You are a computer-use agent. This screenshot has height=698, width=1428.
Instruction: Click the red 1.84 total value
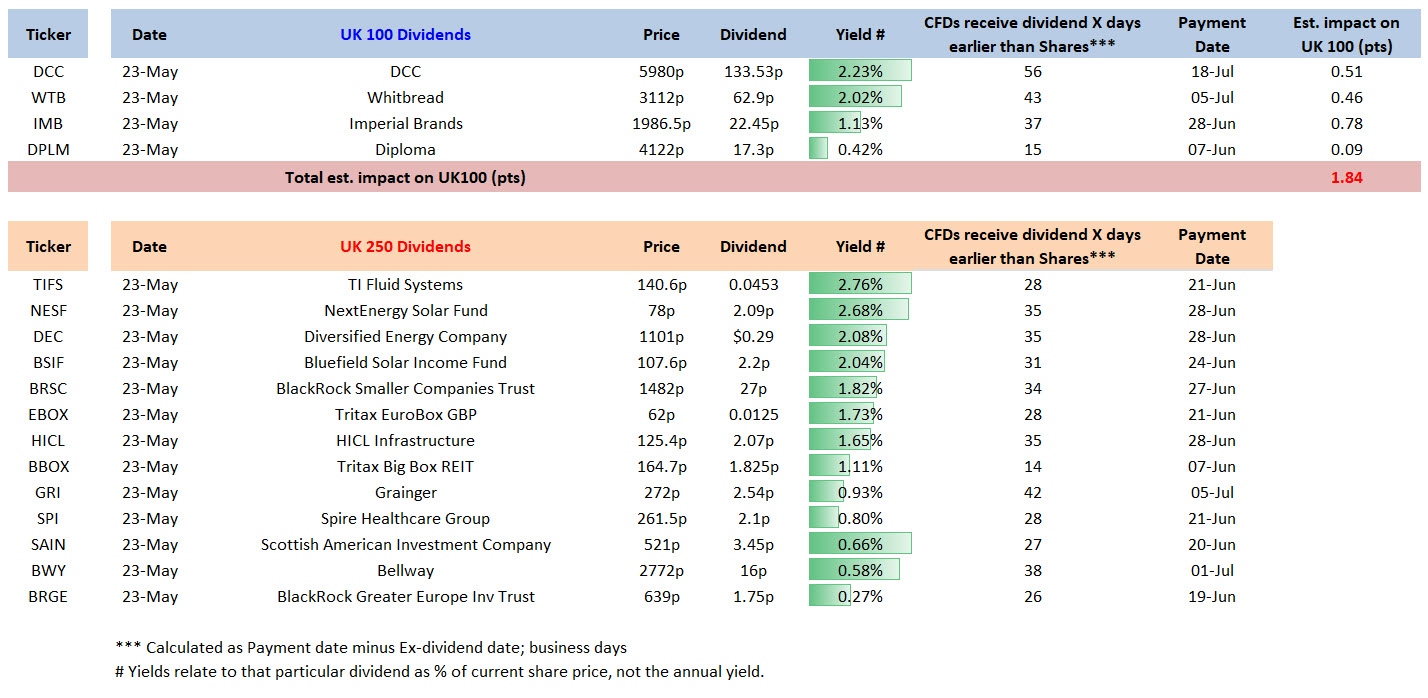point(1346,178)
